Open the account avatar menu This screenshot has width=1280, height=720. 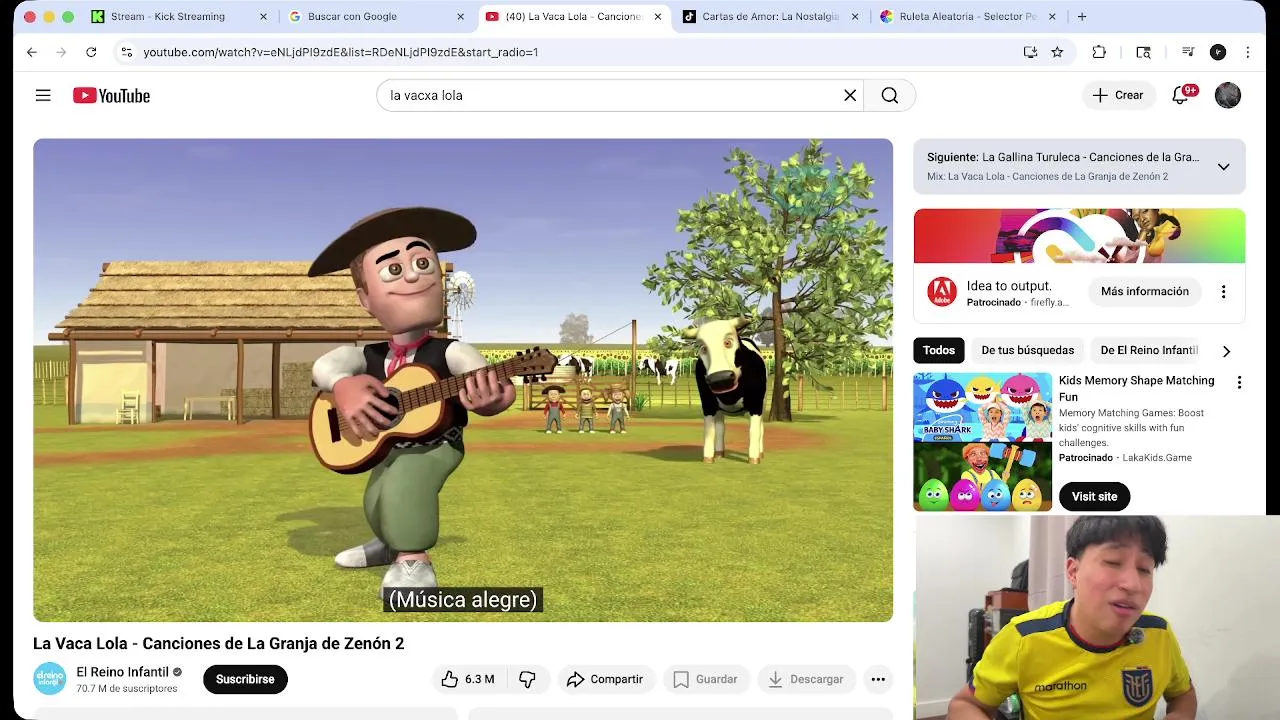[1228, 95]
